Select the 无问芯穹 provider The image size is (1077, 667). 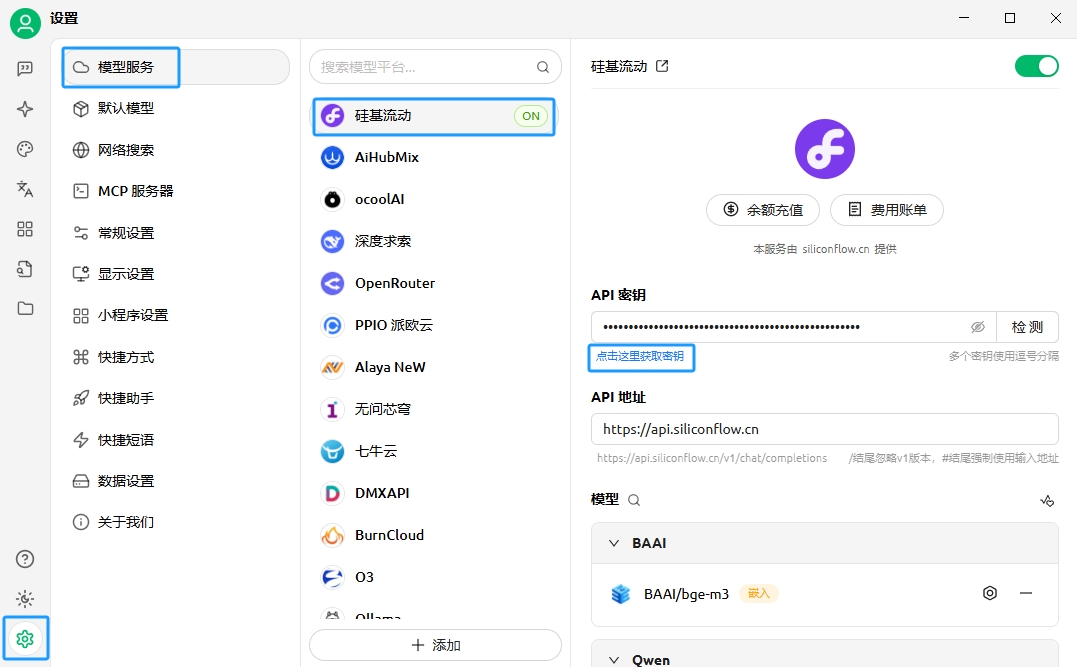click(435, 409)
